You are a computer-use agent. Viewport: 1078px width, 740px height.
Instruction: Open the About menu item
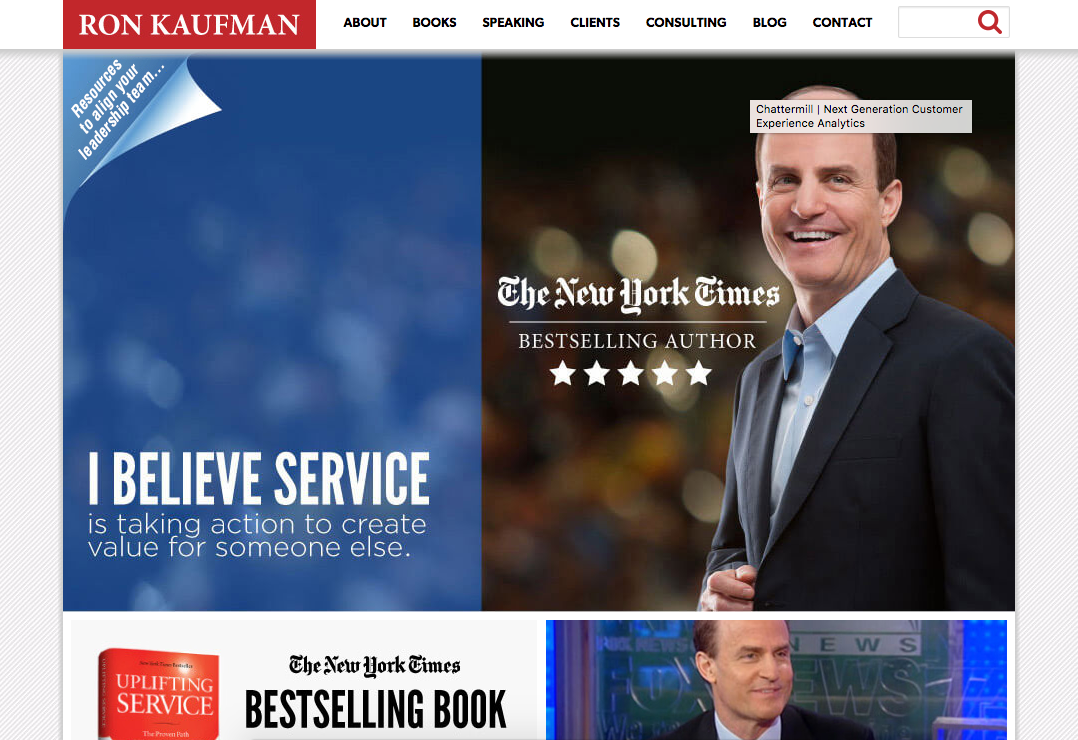pyautogui.click(x=365, y=23)
